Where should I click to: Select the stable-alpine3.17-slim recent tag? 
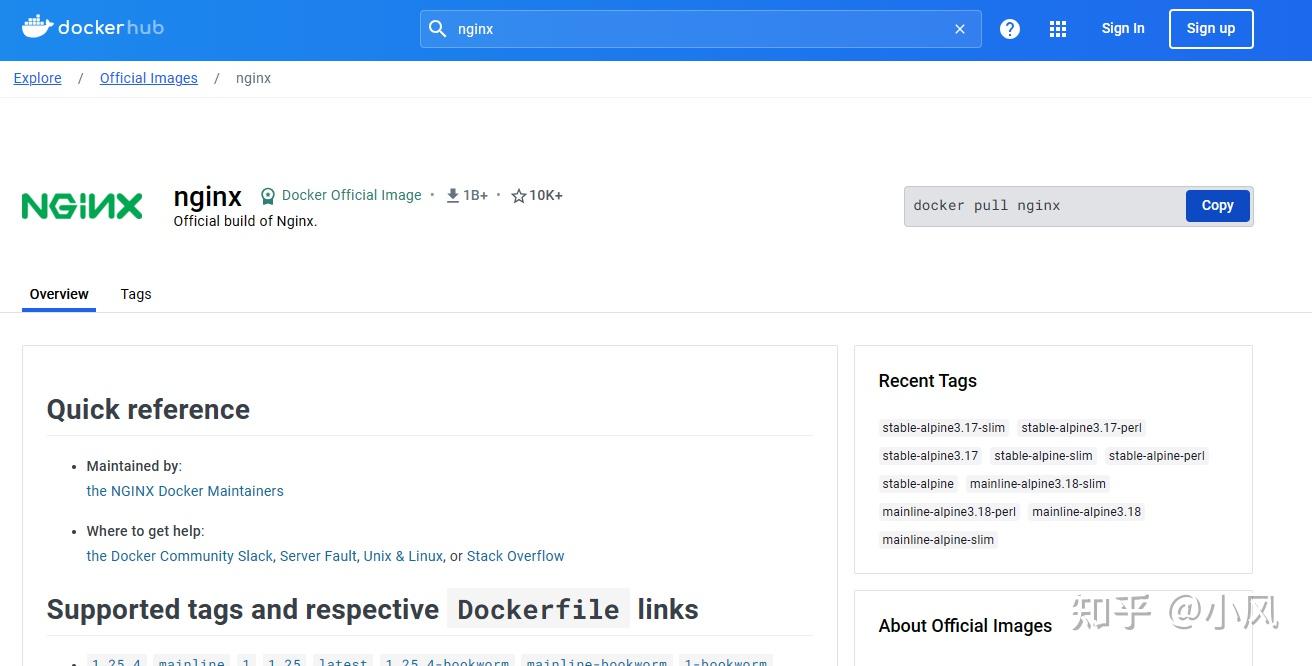point(942,427)
